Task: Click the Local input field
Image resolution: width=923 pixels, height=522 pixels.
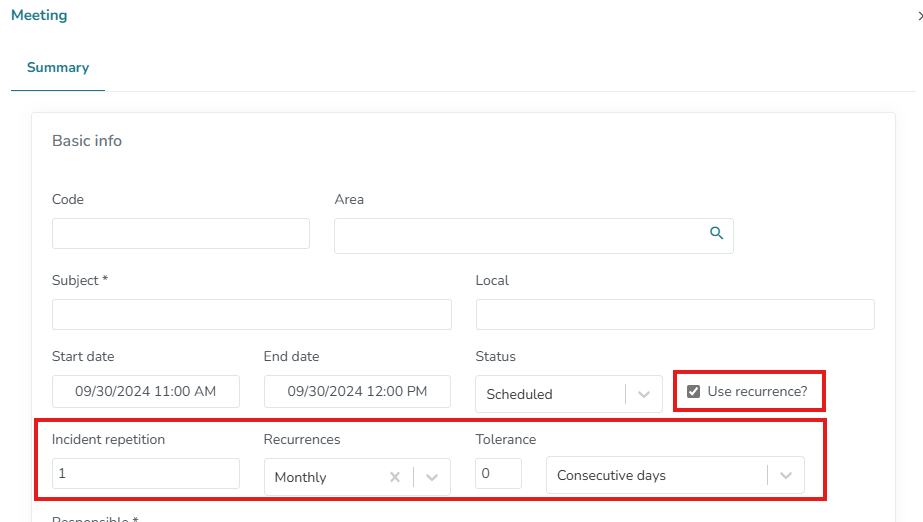Action: click(x=675, y=315)
